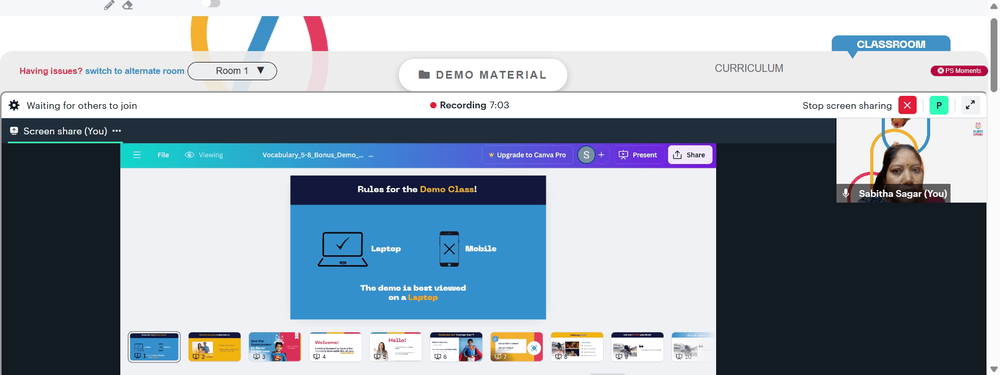Select slide thumbnail 6
This screenshot has width=1000, height=375.
point(456,347)
